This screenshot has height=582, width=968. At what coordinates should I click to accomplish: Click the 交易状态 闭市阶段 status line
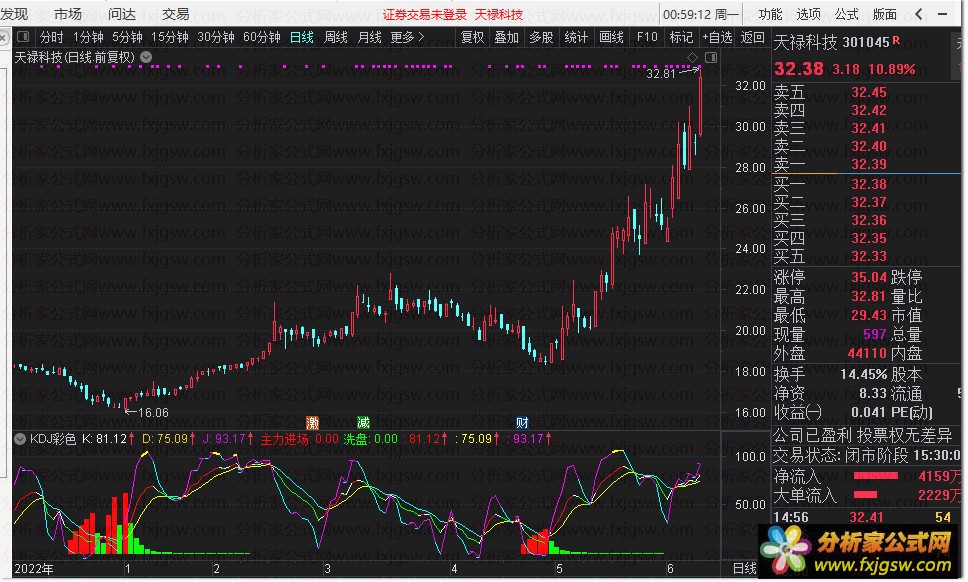pos(867,455)
